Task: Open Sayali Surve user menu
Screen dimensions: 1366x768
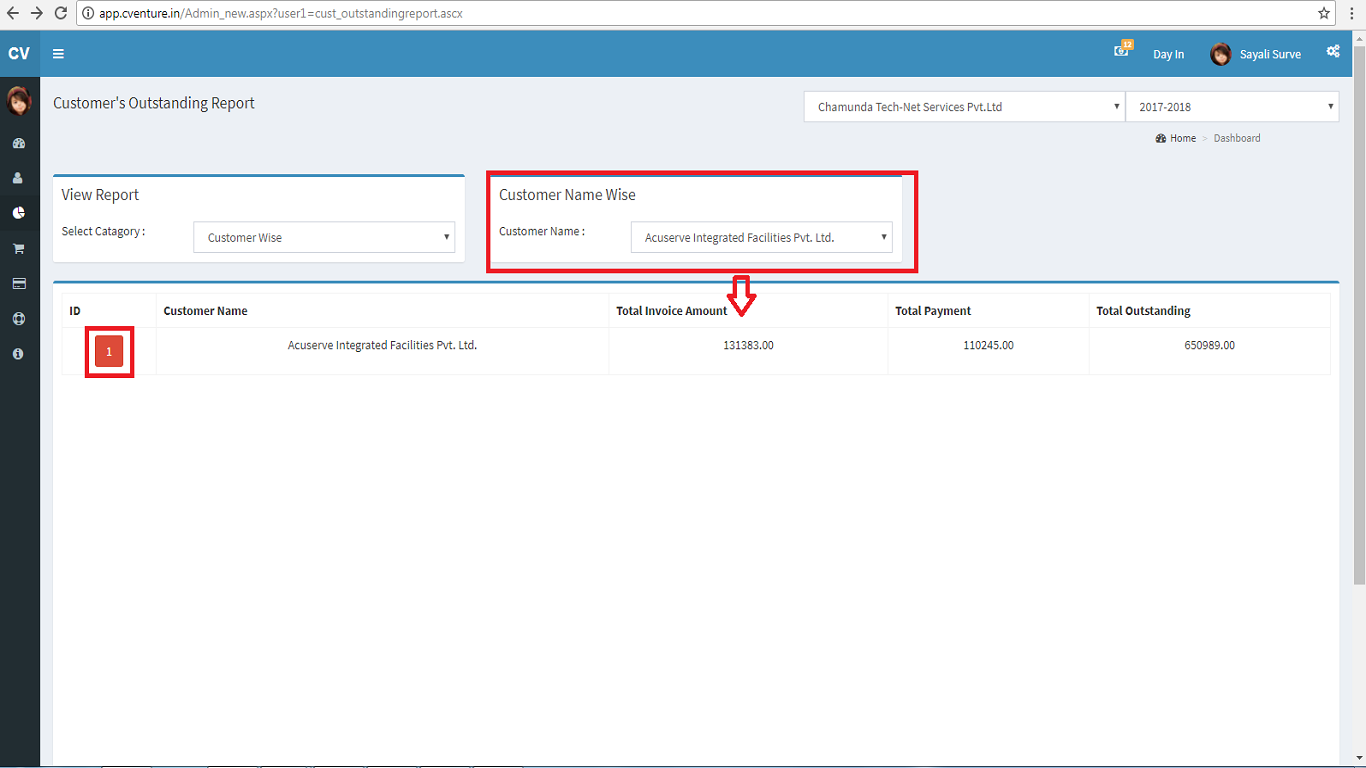Action: (x=1256, y=54)
